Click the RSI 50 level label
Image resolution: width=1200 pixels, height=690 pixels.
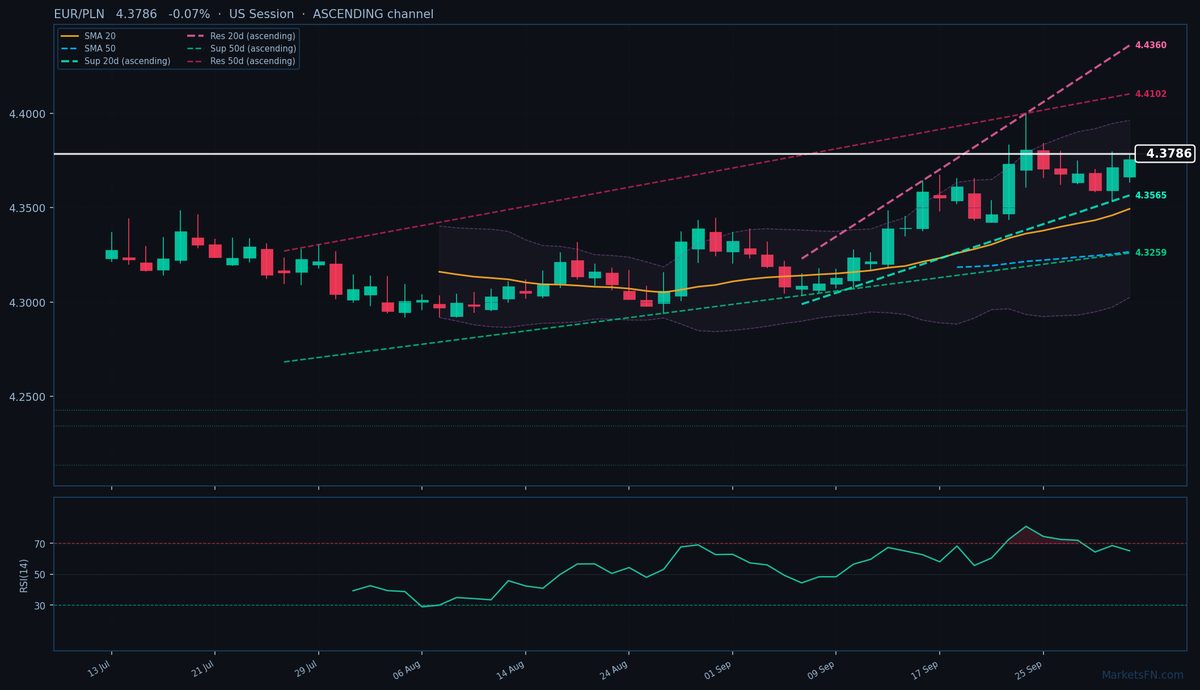click(41, 575)
